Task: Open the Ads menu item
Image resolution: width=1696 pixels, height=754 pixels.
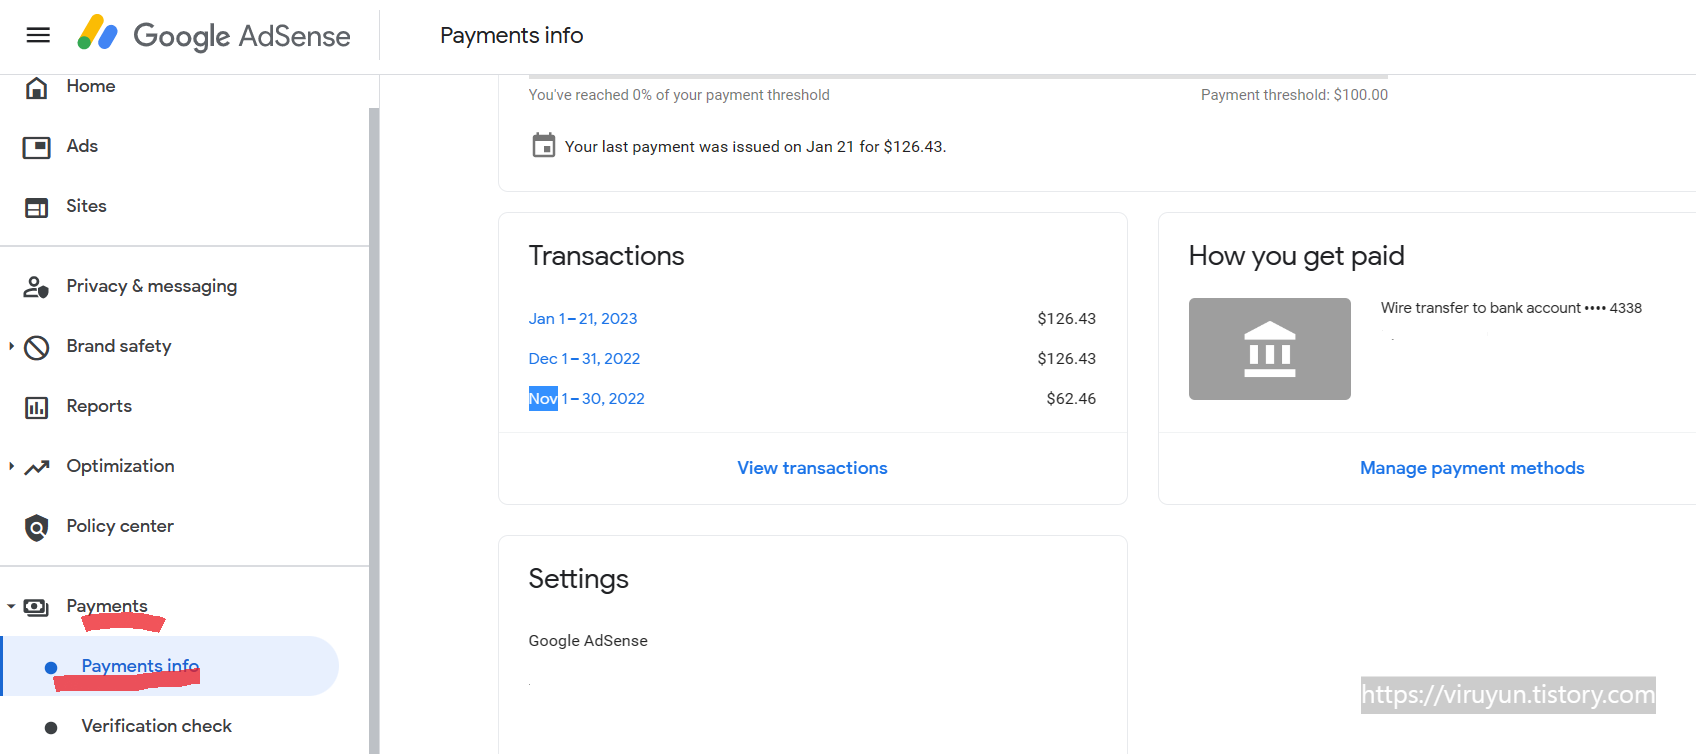Action: click(x=82, y=146)
